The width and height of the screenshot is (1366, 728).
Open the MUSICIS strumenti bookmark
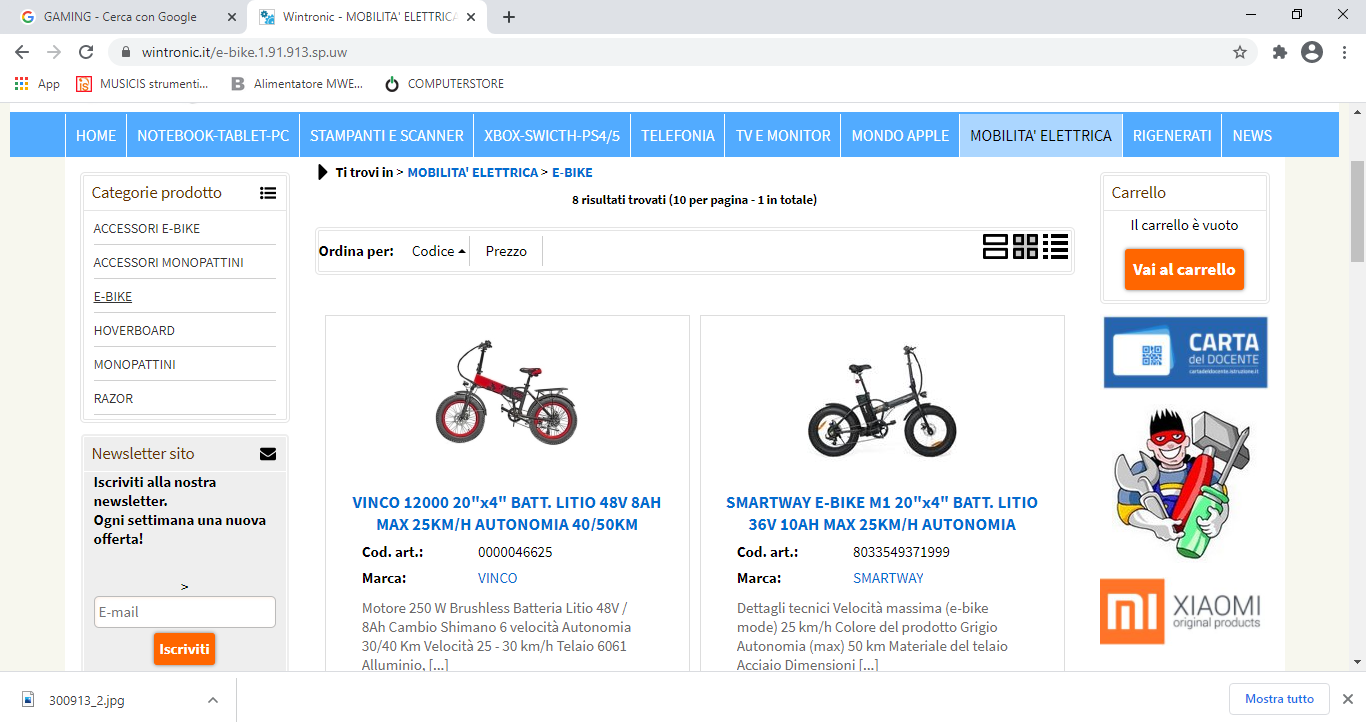(x=143, y=84)
